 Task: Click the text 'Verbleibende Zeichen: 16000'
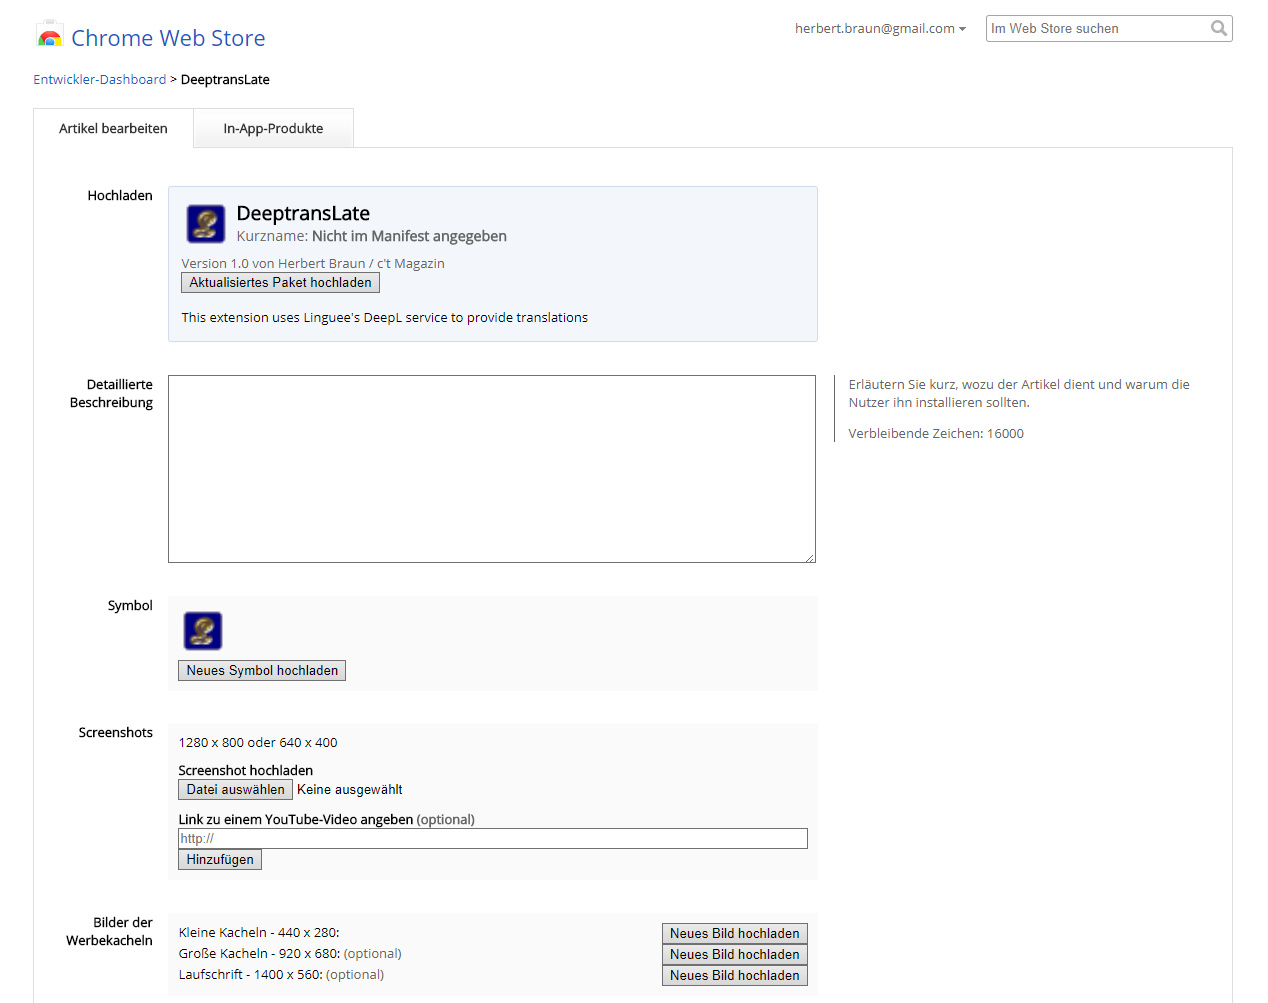click(x=936, y=433)
